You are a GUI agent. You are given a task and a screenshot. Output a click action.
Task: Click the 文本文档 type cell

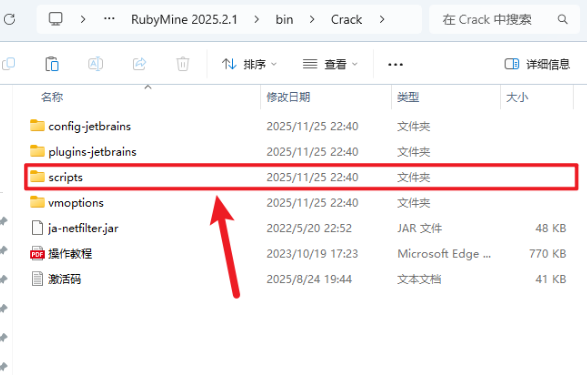click(x=419, y=279)
